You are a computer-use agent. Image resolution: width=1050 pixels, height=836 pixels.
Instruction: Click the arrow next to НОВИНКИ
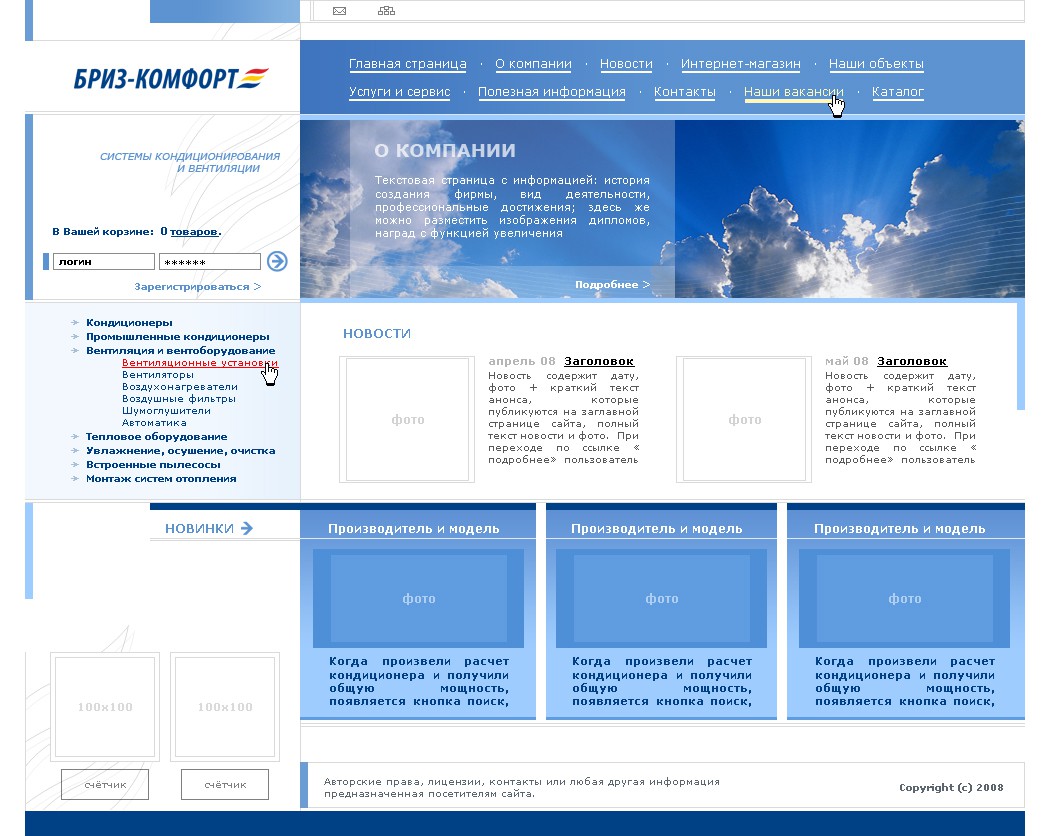click(246, 529)
